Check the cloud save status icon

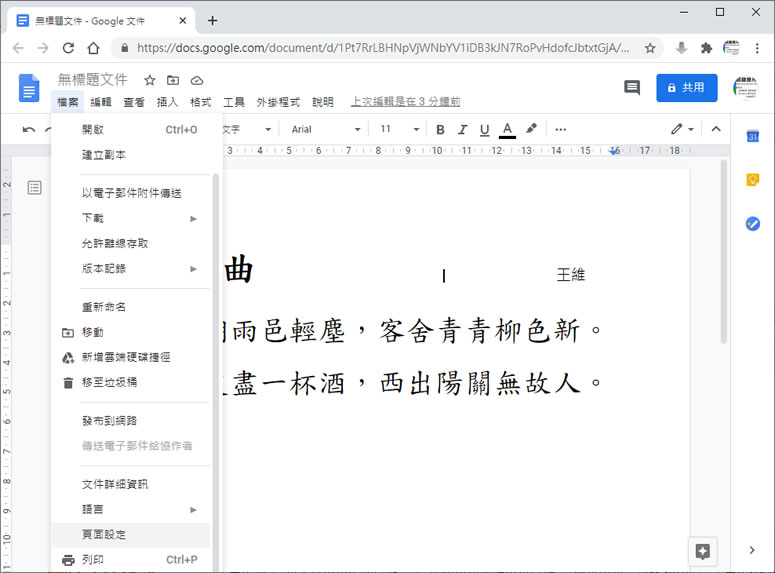(x=197, y=80)
